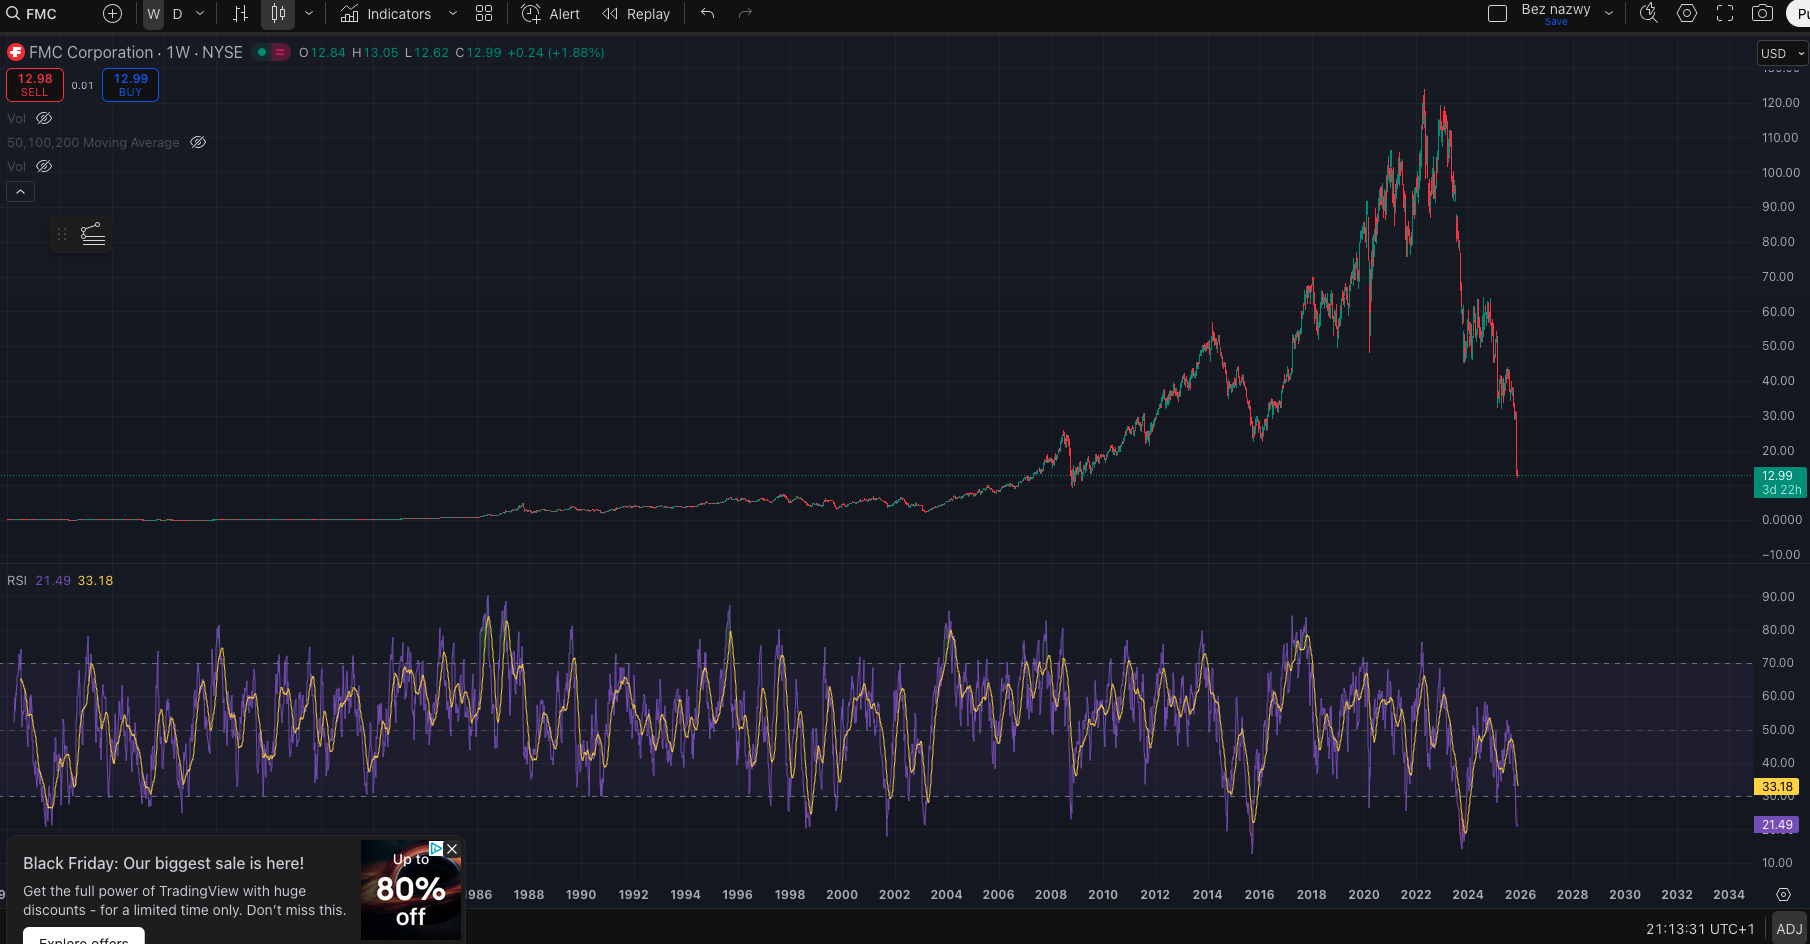Toggle visibility of the first Vol indicator
This screenshot has width=1810, height=944.
click(x=44, y=119)
